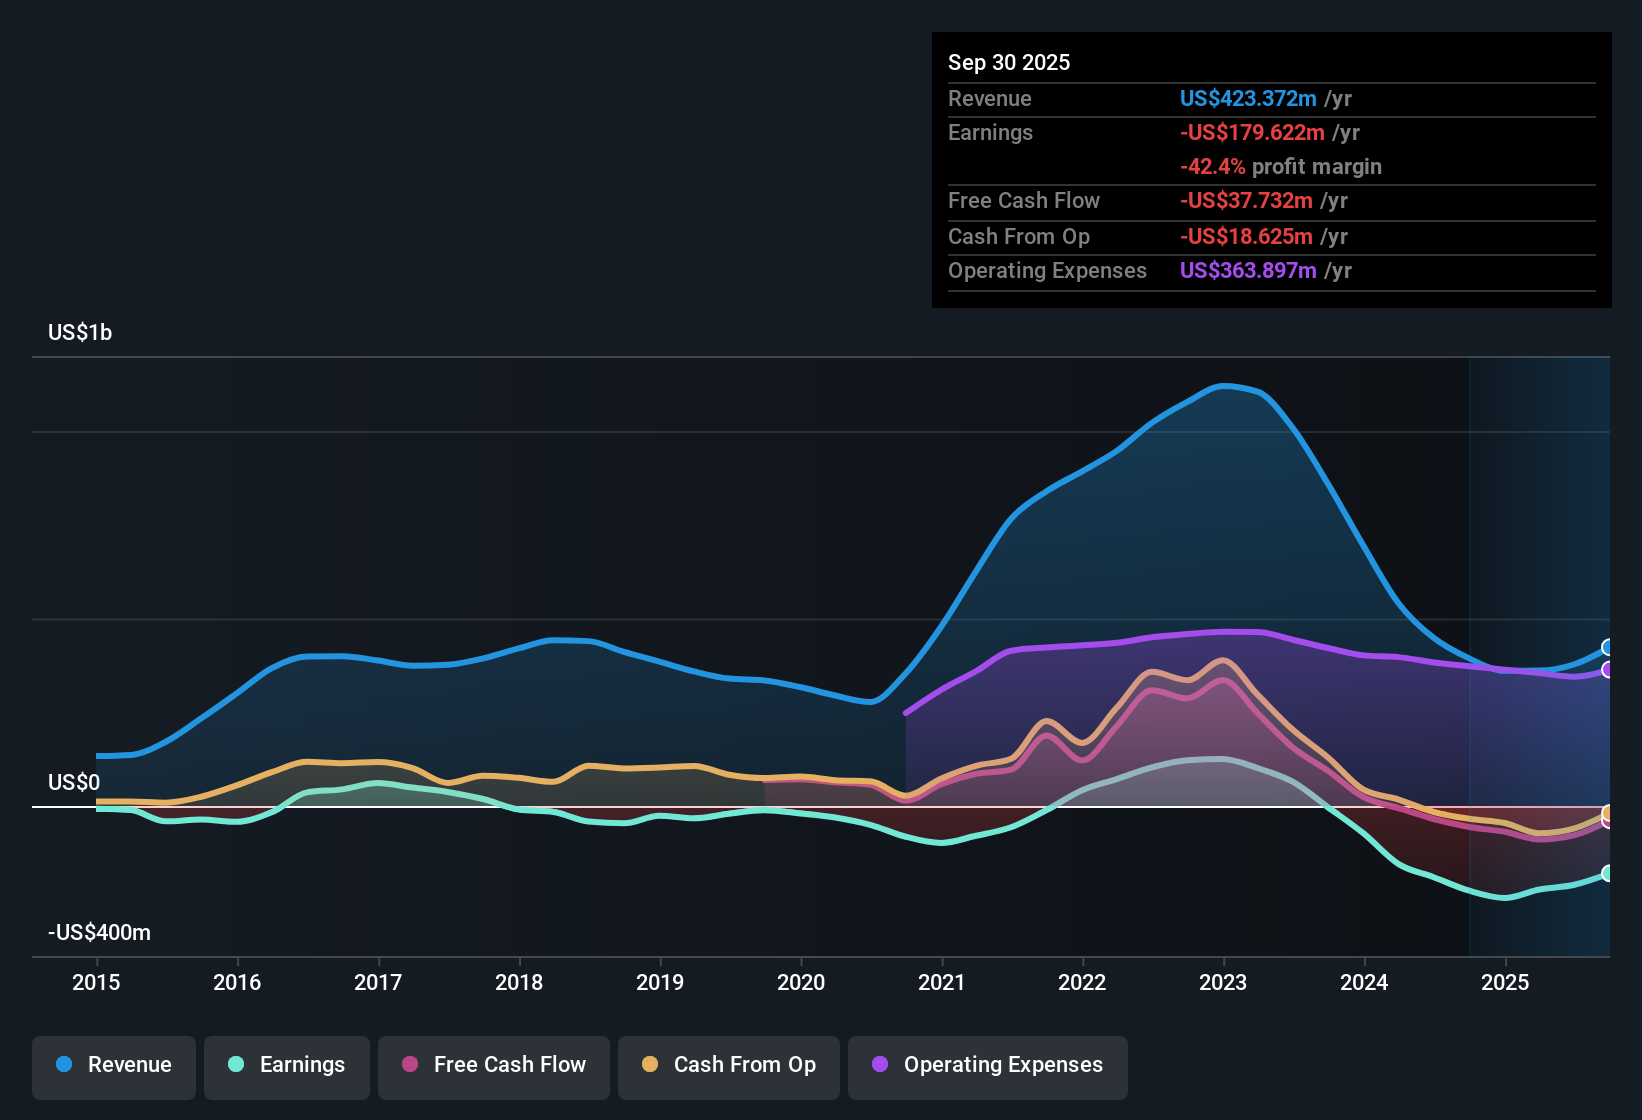Click the teal Earnings legend dot
This screenshot has width=1642, height=1120.
pyautogui.click(x=237, y=1065)
